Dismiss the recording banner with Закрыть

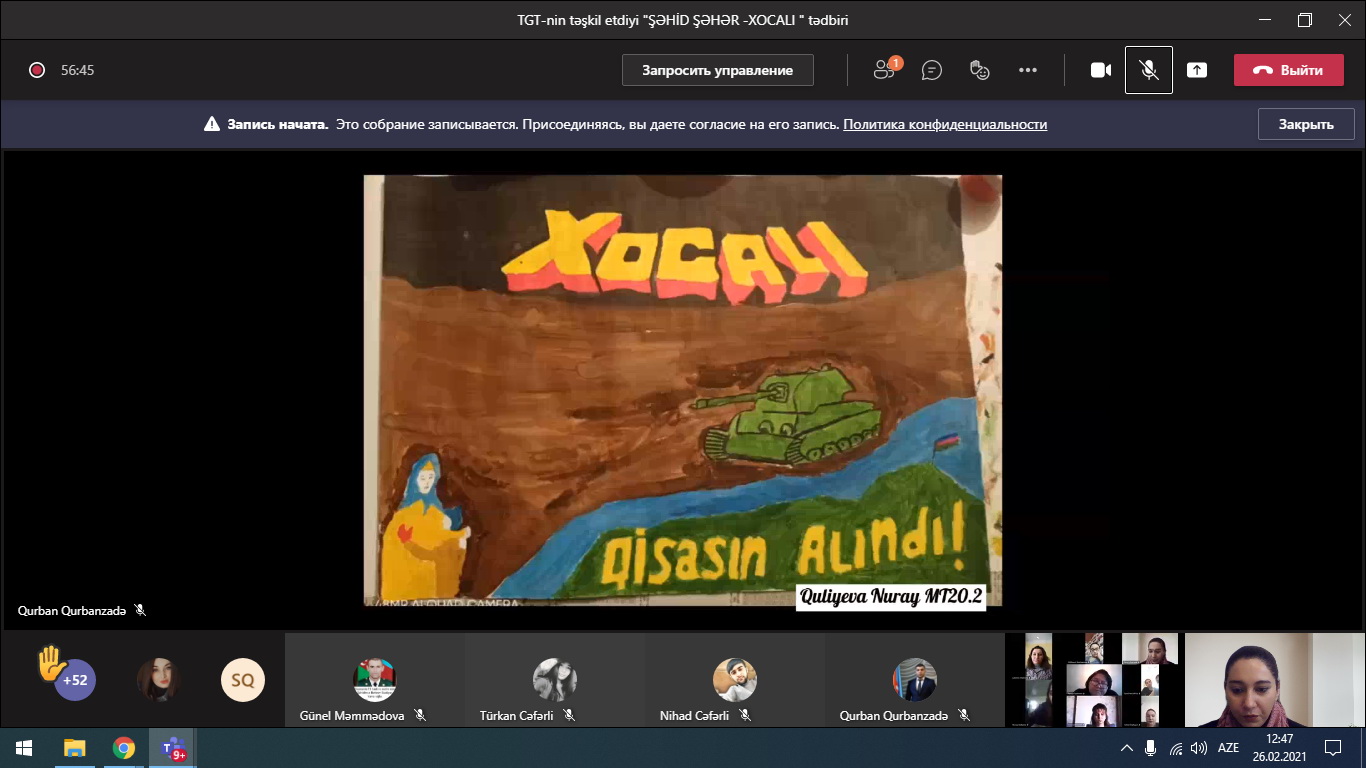click(1305, 125)
